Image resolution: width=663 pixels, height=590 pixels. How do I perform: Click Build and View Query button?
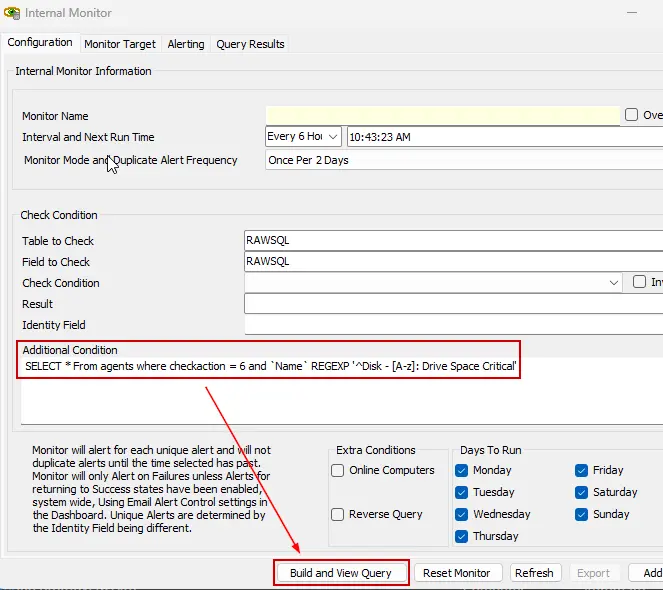[341, 573]
